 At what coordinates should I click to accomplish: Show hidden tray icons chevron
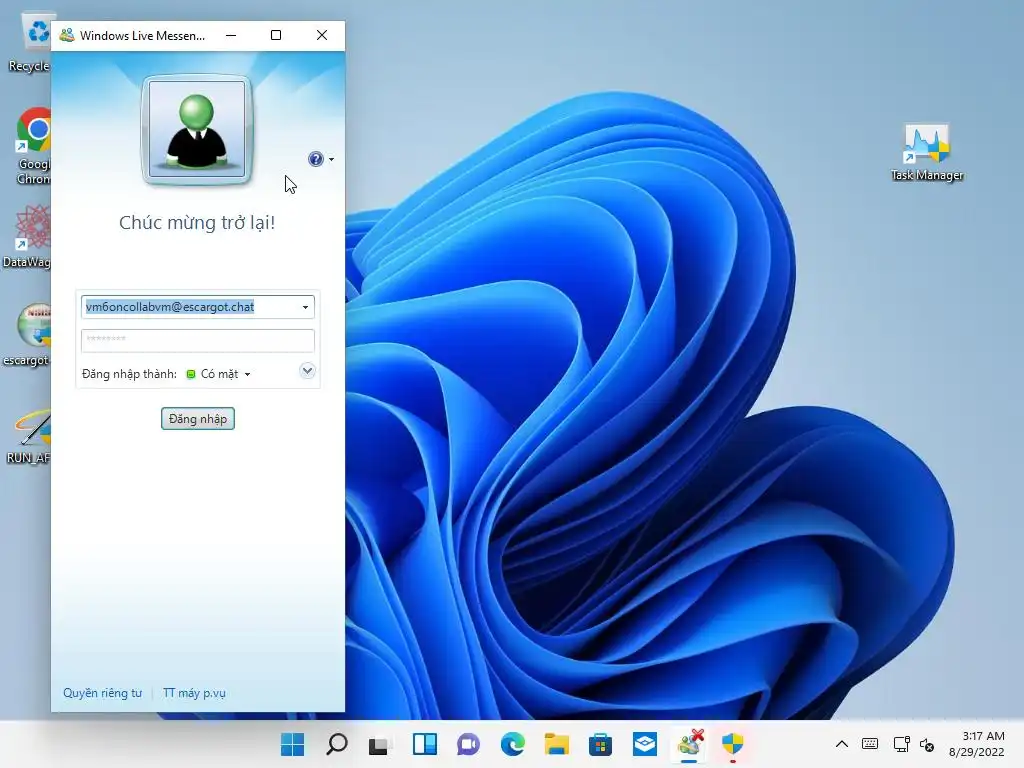coord(842,744)
